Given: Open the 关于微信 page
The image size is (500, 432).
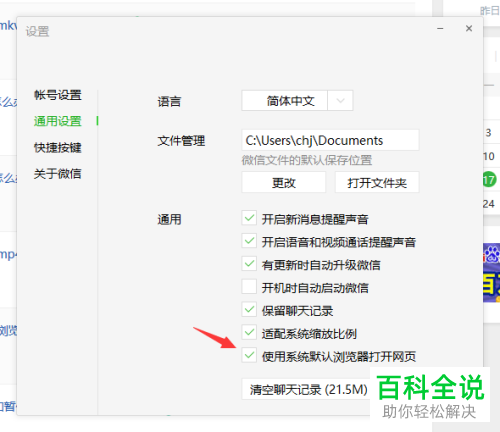Looking at the screenshot, I should pos(57,174).
